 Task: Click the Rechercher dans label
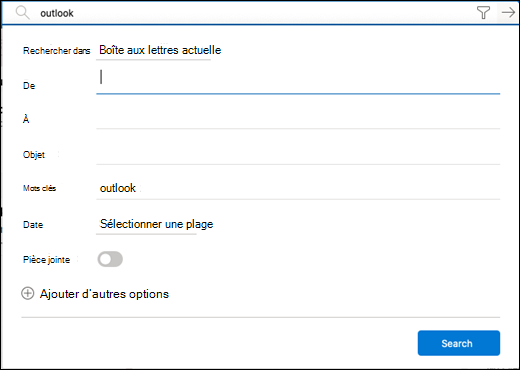(x=57, y=51)
